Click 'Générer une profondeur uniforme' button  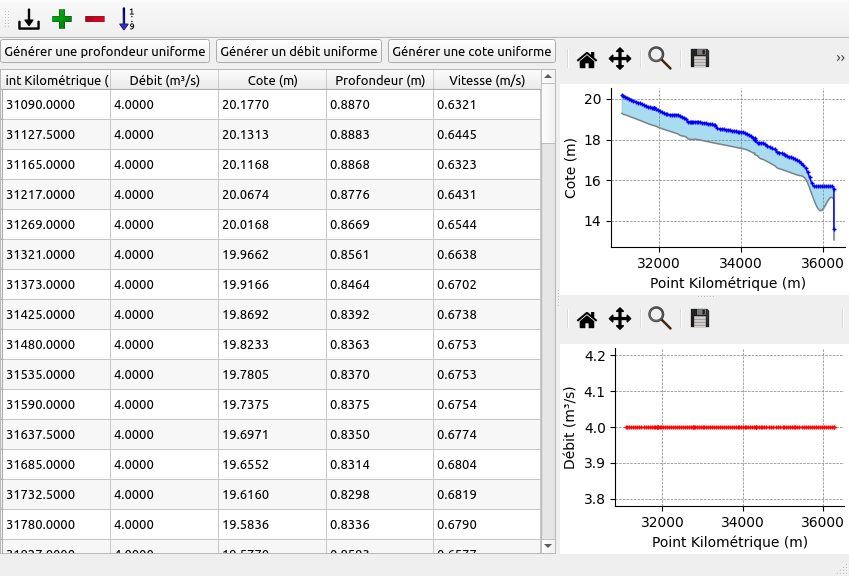pos(105,51)
